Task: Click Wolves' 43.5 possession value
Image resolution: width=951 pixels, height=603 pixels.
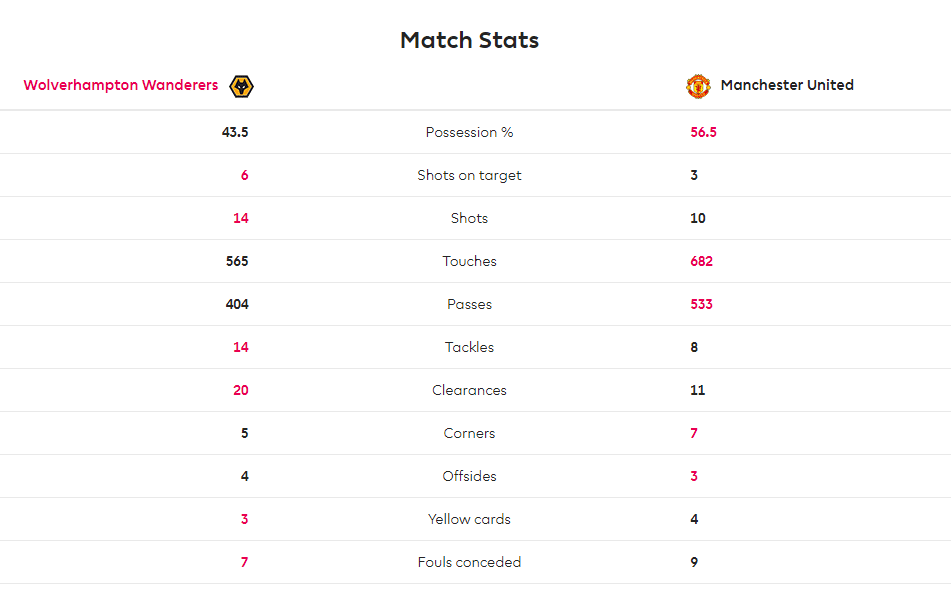Action: click(x=235, y=132)
